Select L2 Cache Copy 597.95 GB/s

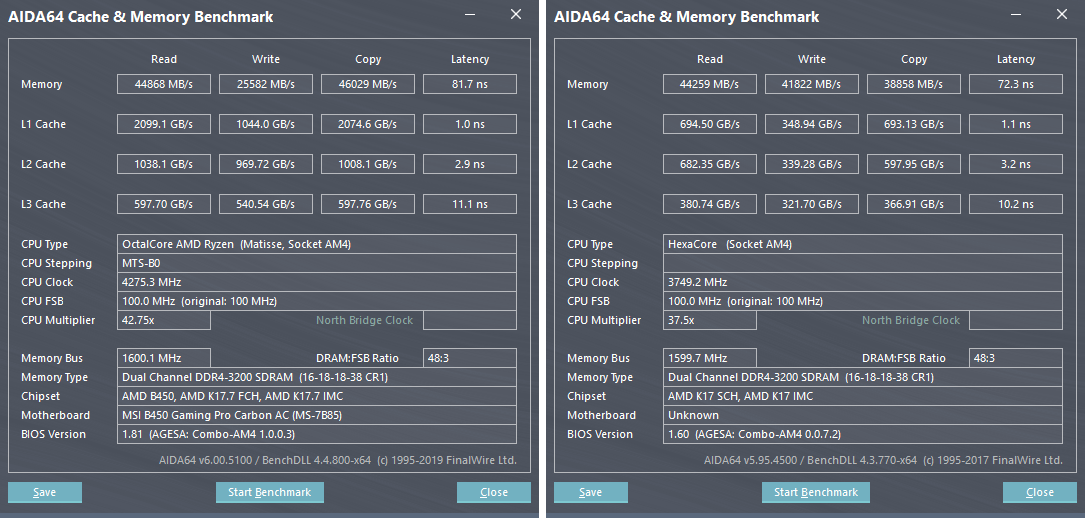point(914,165)
